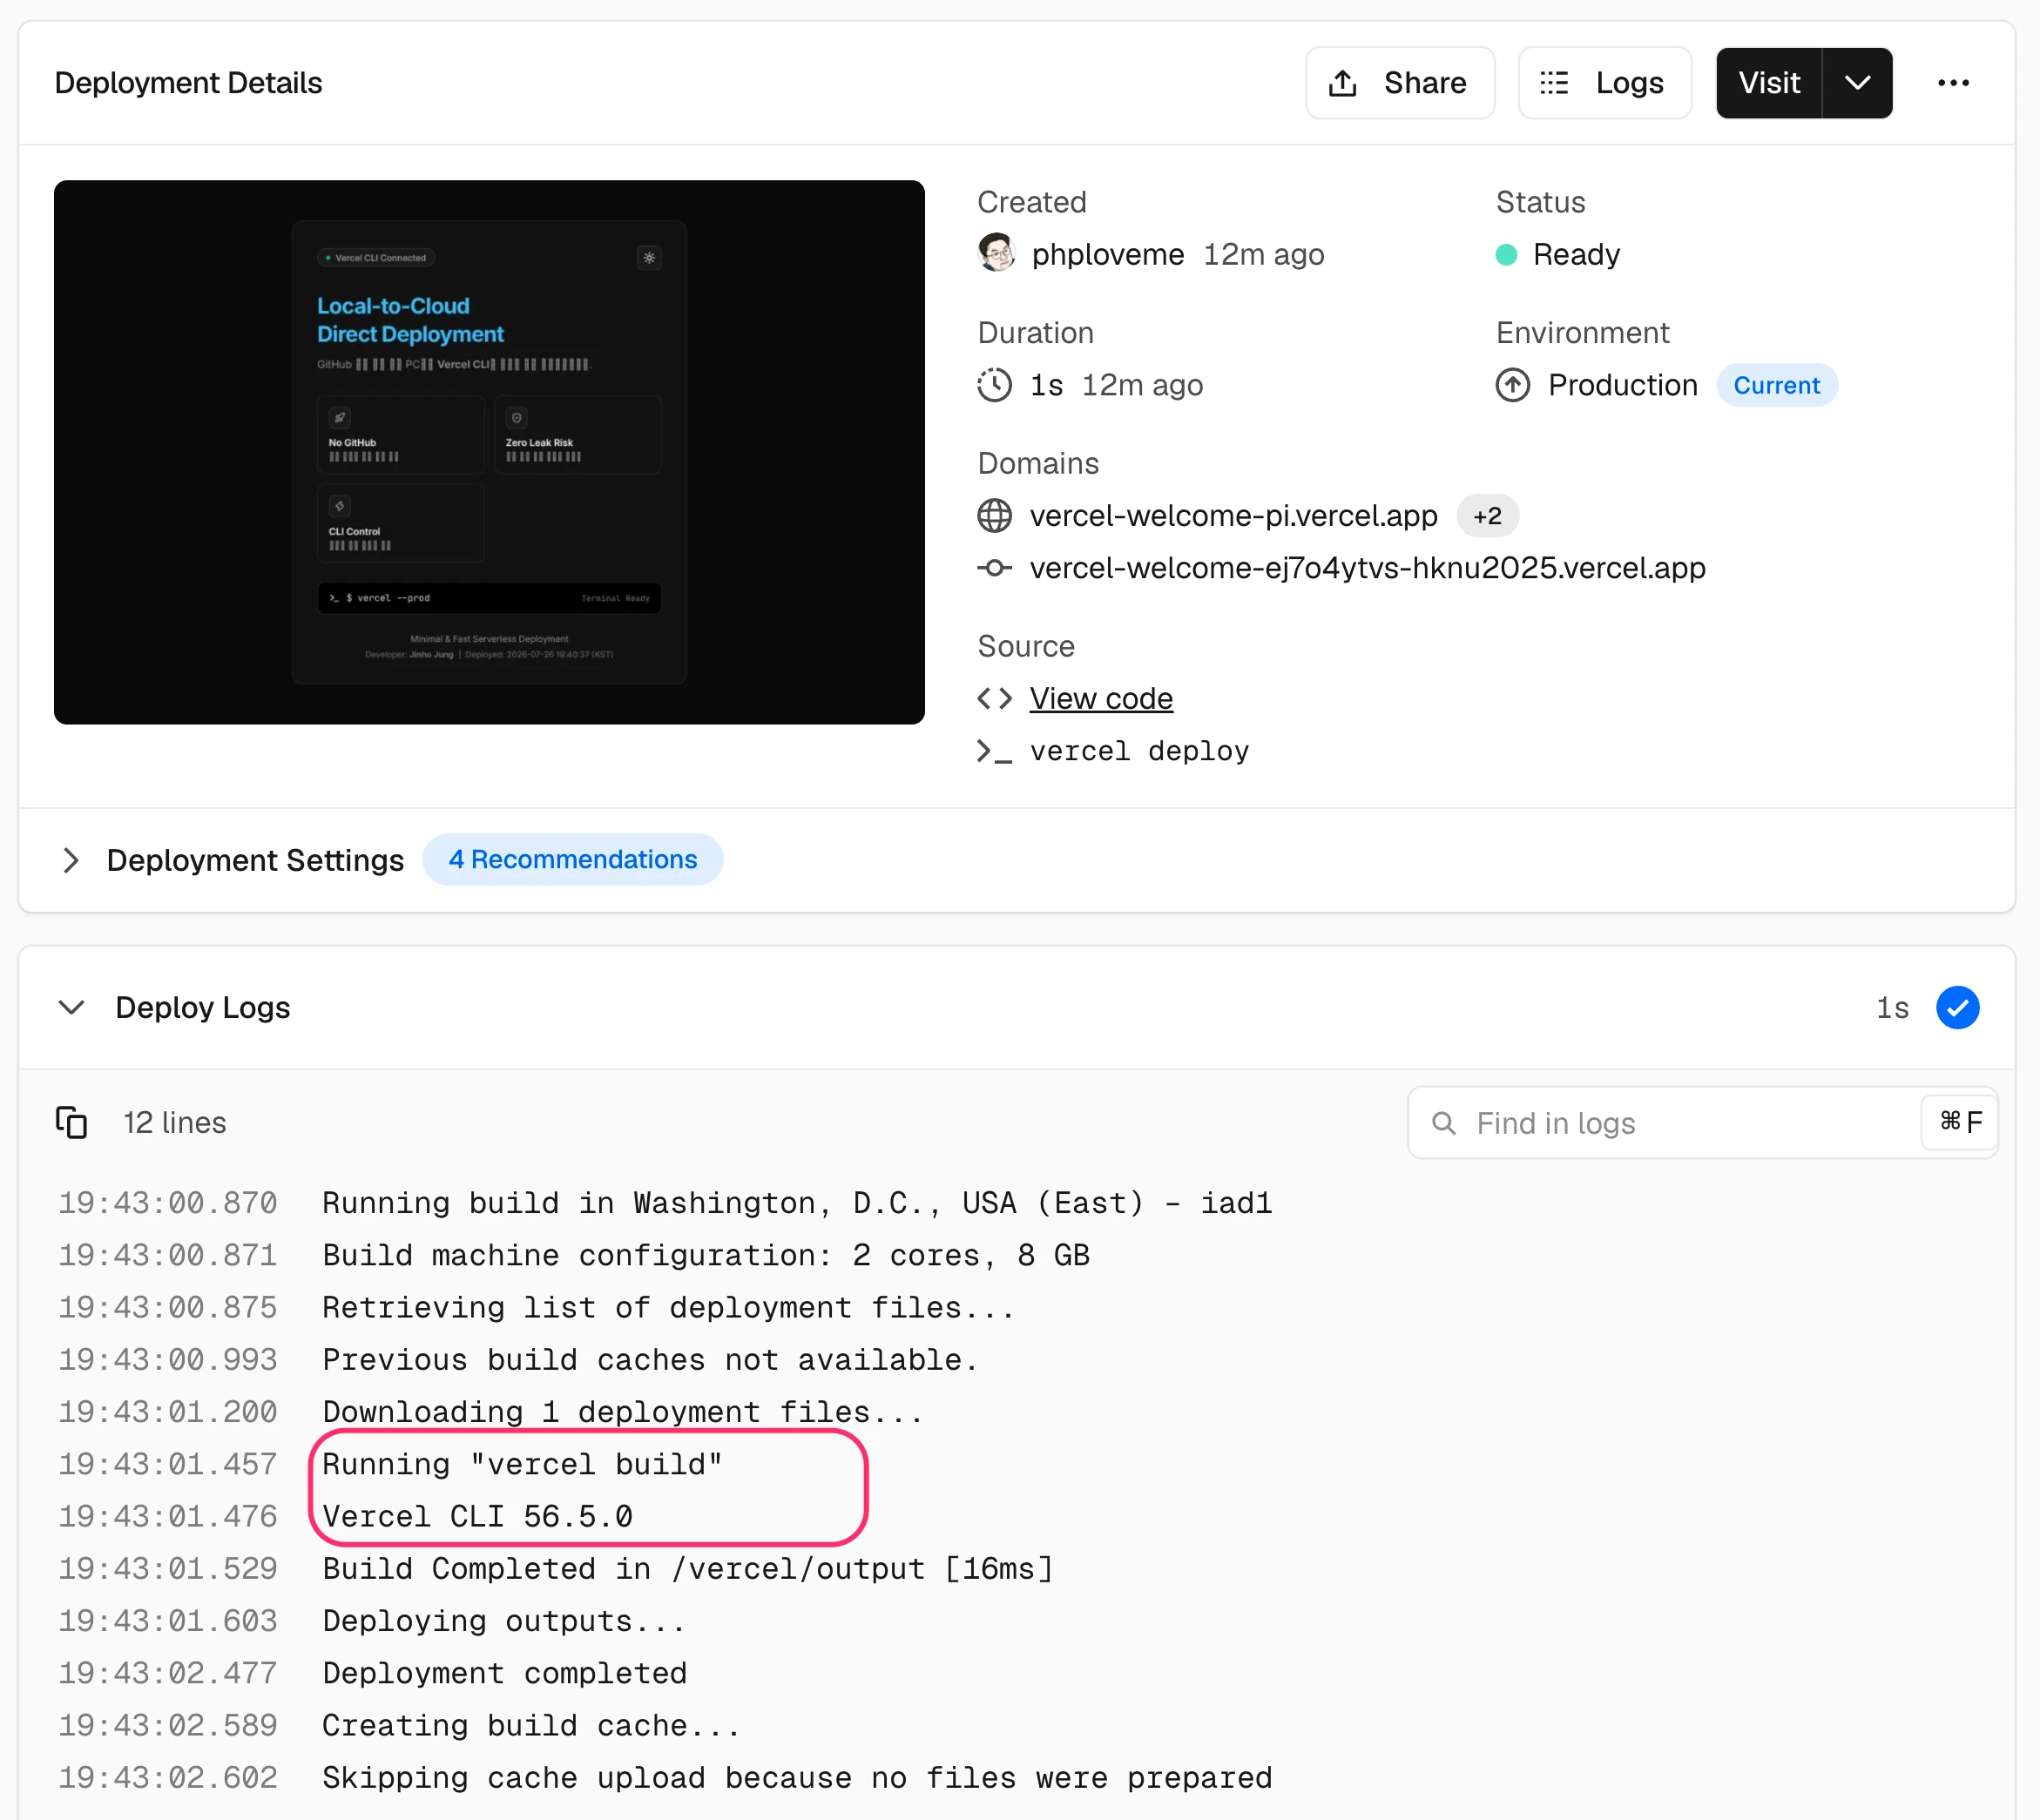Copy the logs with the copy icon
2040x1820 pixels.
[x=71, y=1122]
